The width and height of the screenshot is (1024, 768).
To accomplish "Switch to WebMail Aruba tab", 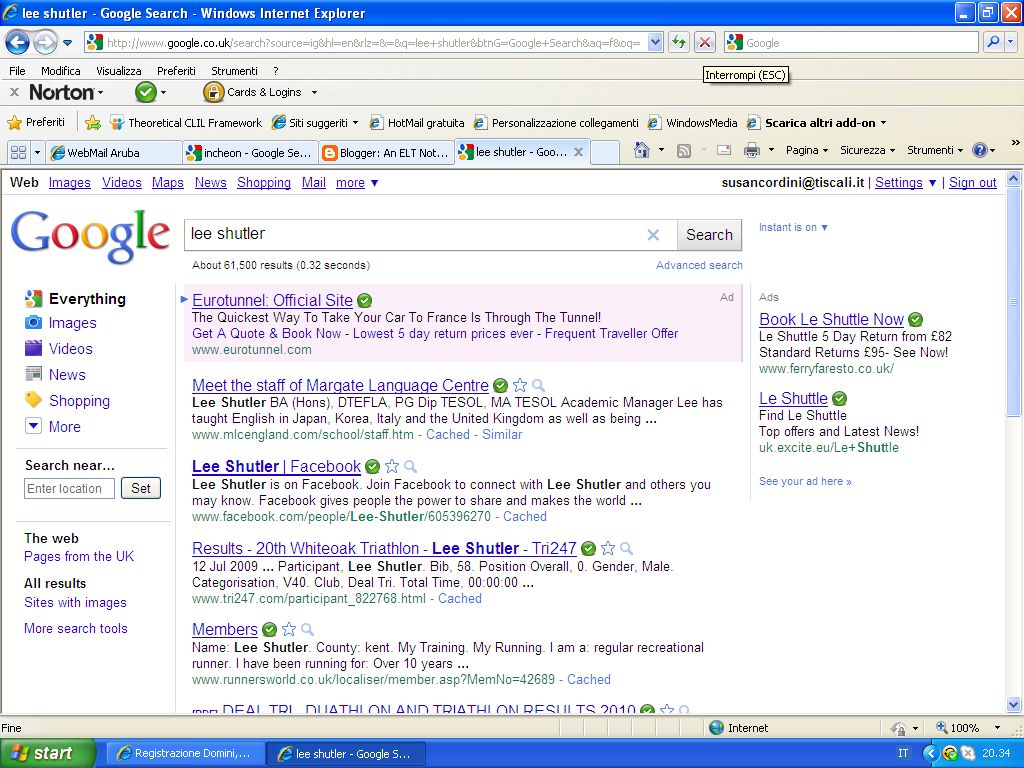I will (x=113, y=152).
